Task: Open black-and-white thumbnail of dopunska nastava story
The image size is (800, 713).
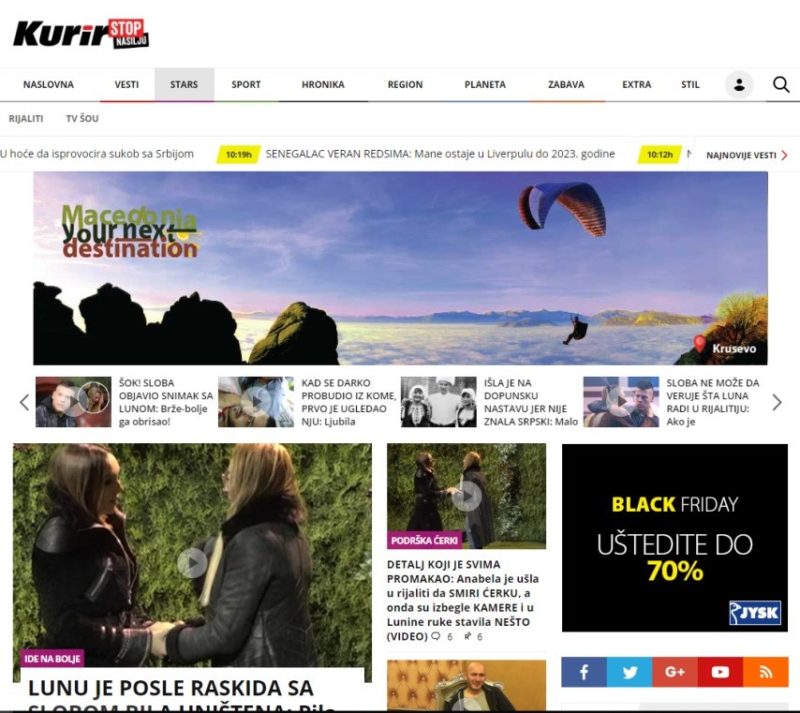Action: tap(439, 402)
